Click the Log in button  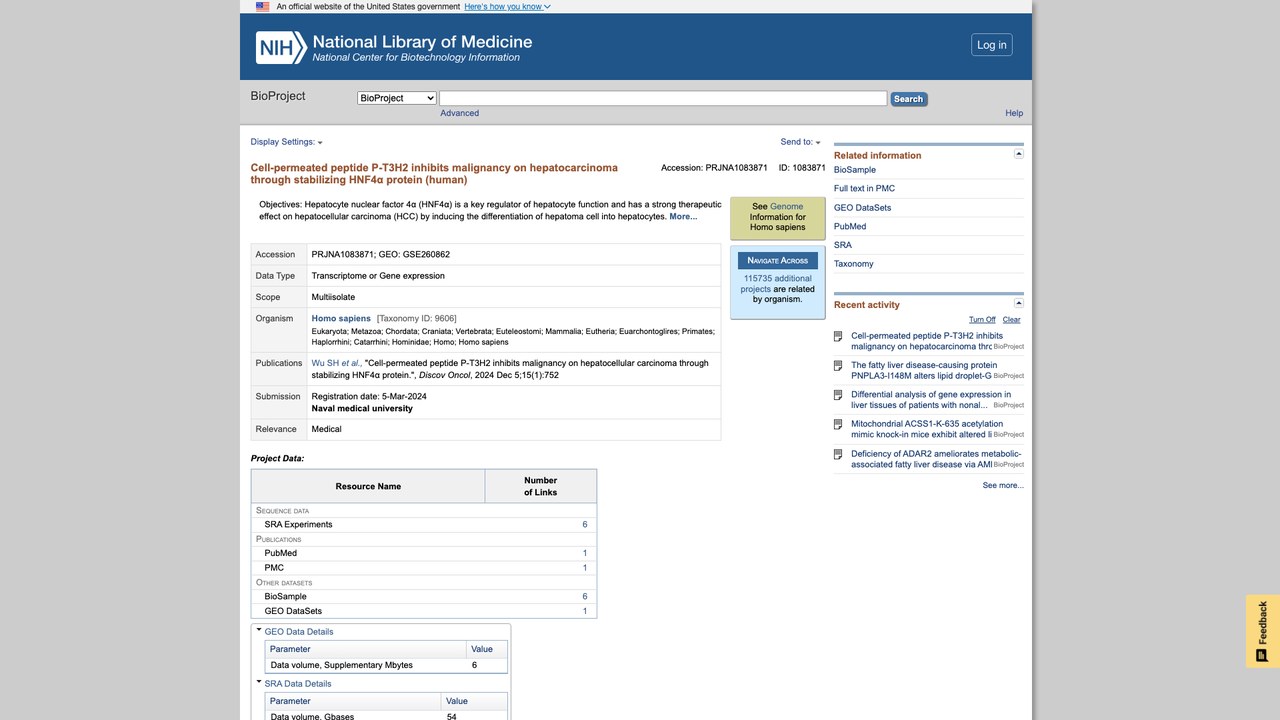[992, 45]
